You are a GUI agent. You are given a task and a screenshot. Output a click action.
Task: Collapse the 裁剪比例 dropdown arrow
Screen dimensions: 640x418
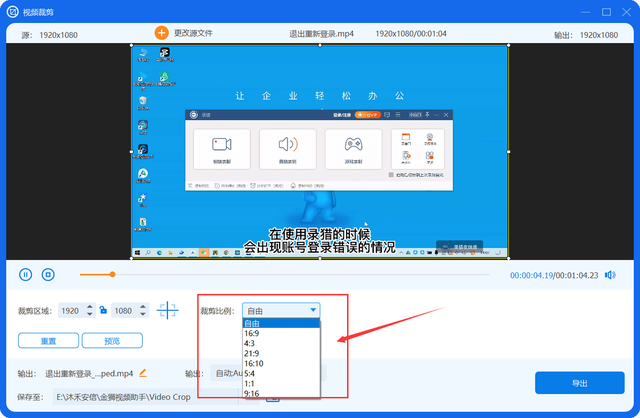click(313, 310)
